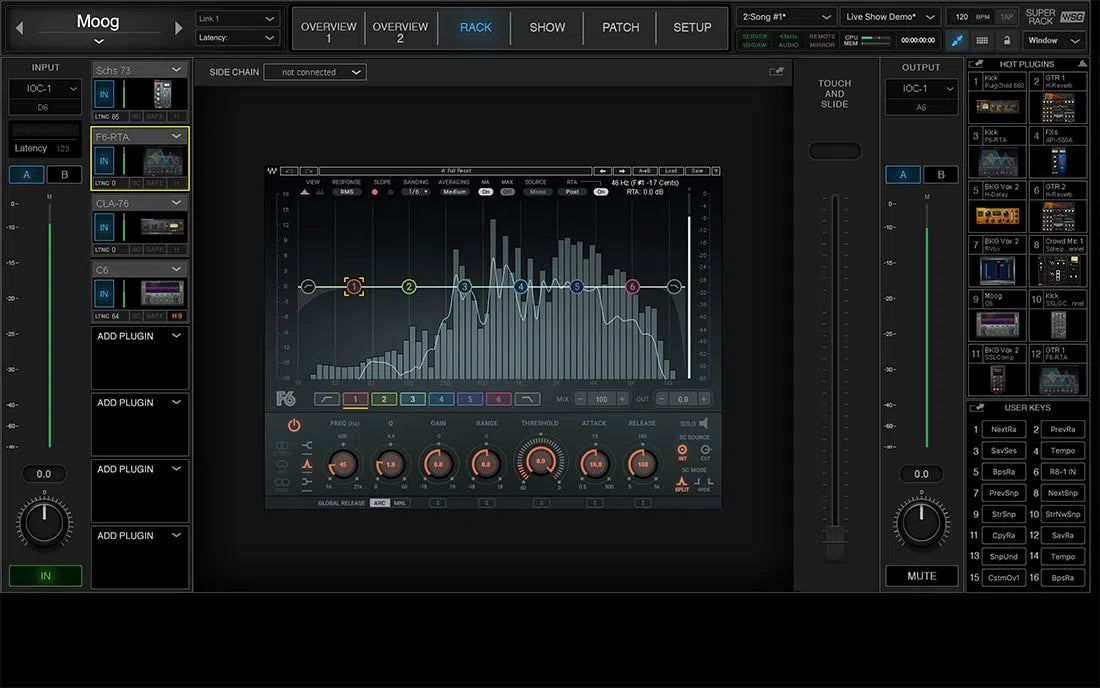Image resolution: width=1100 pixels, height=688 pixels.
Task: Toggle the RTA Post button in F6
Action: click(x=570, y=190)
